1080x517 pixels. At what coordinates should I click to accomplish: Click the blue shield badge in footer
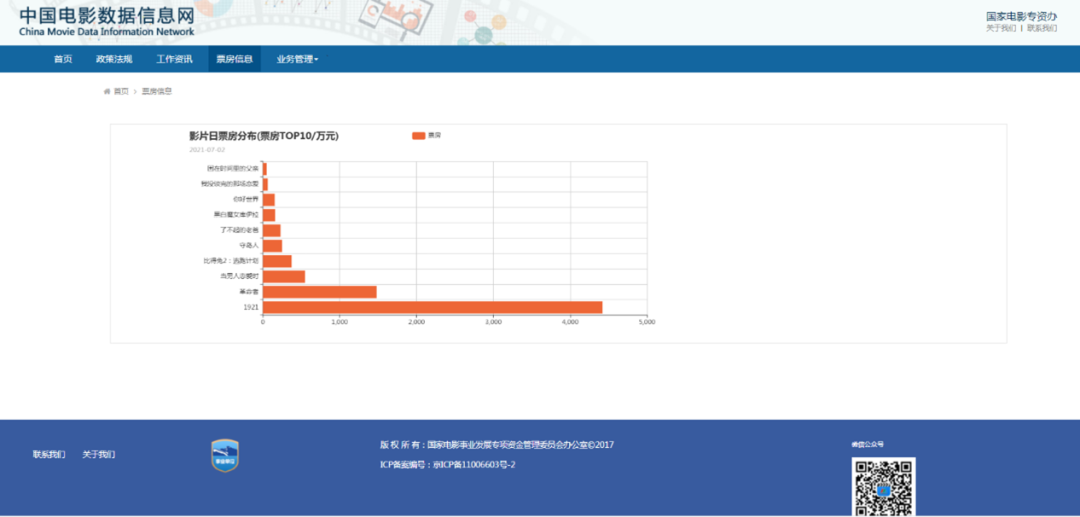coord(225,455)
